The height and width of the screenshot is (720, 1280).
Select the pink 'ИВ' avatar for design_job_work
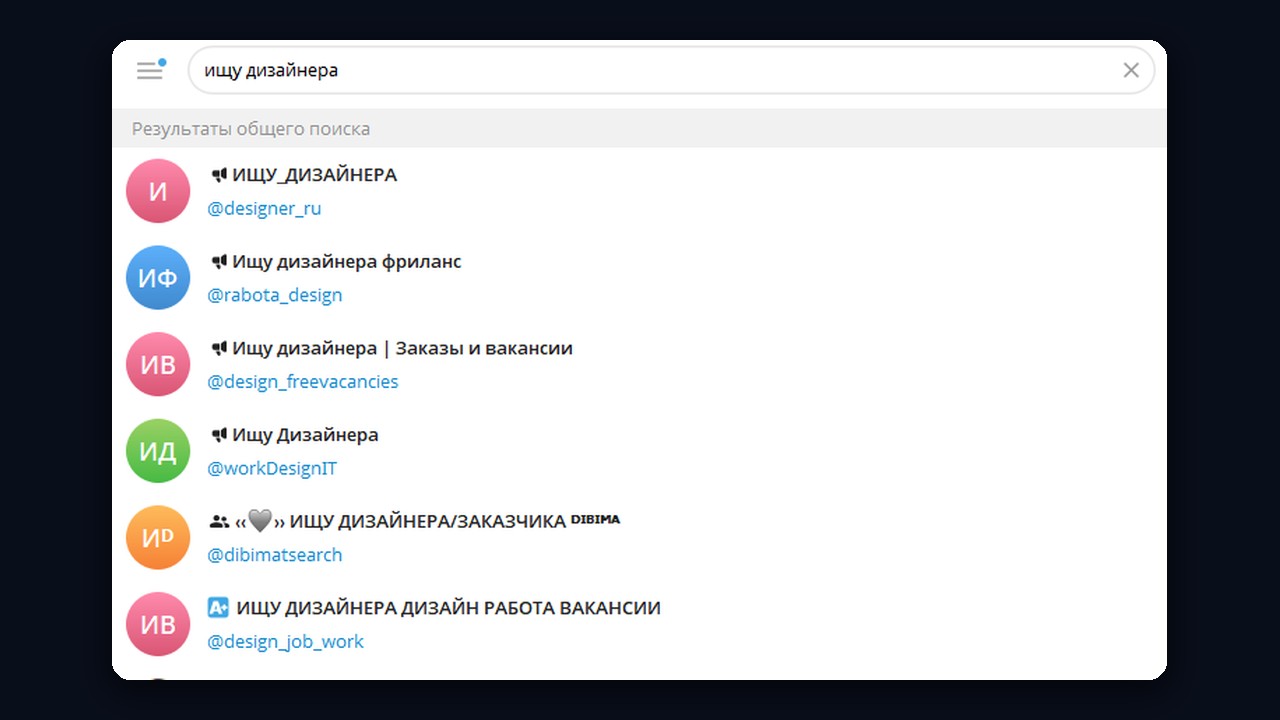158,624
